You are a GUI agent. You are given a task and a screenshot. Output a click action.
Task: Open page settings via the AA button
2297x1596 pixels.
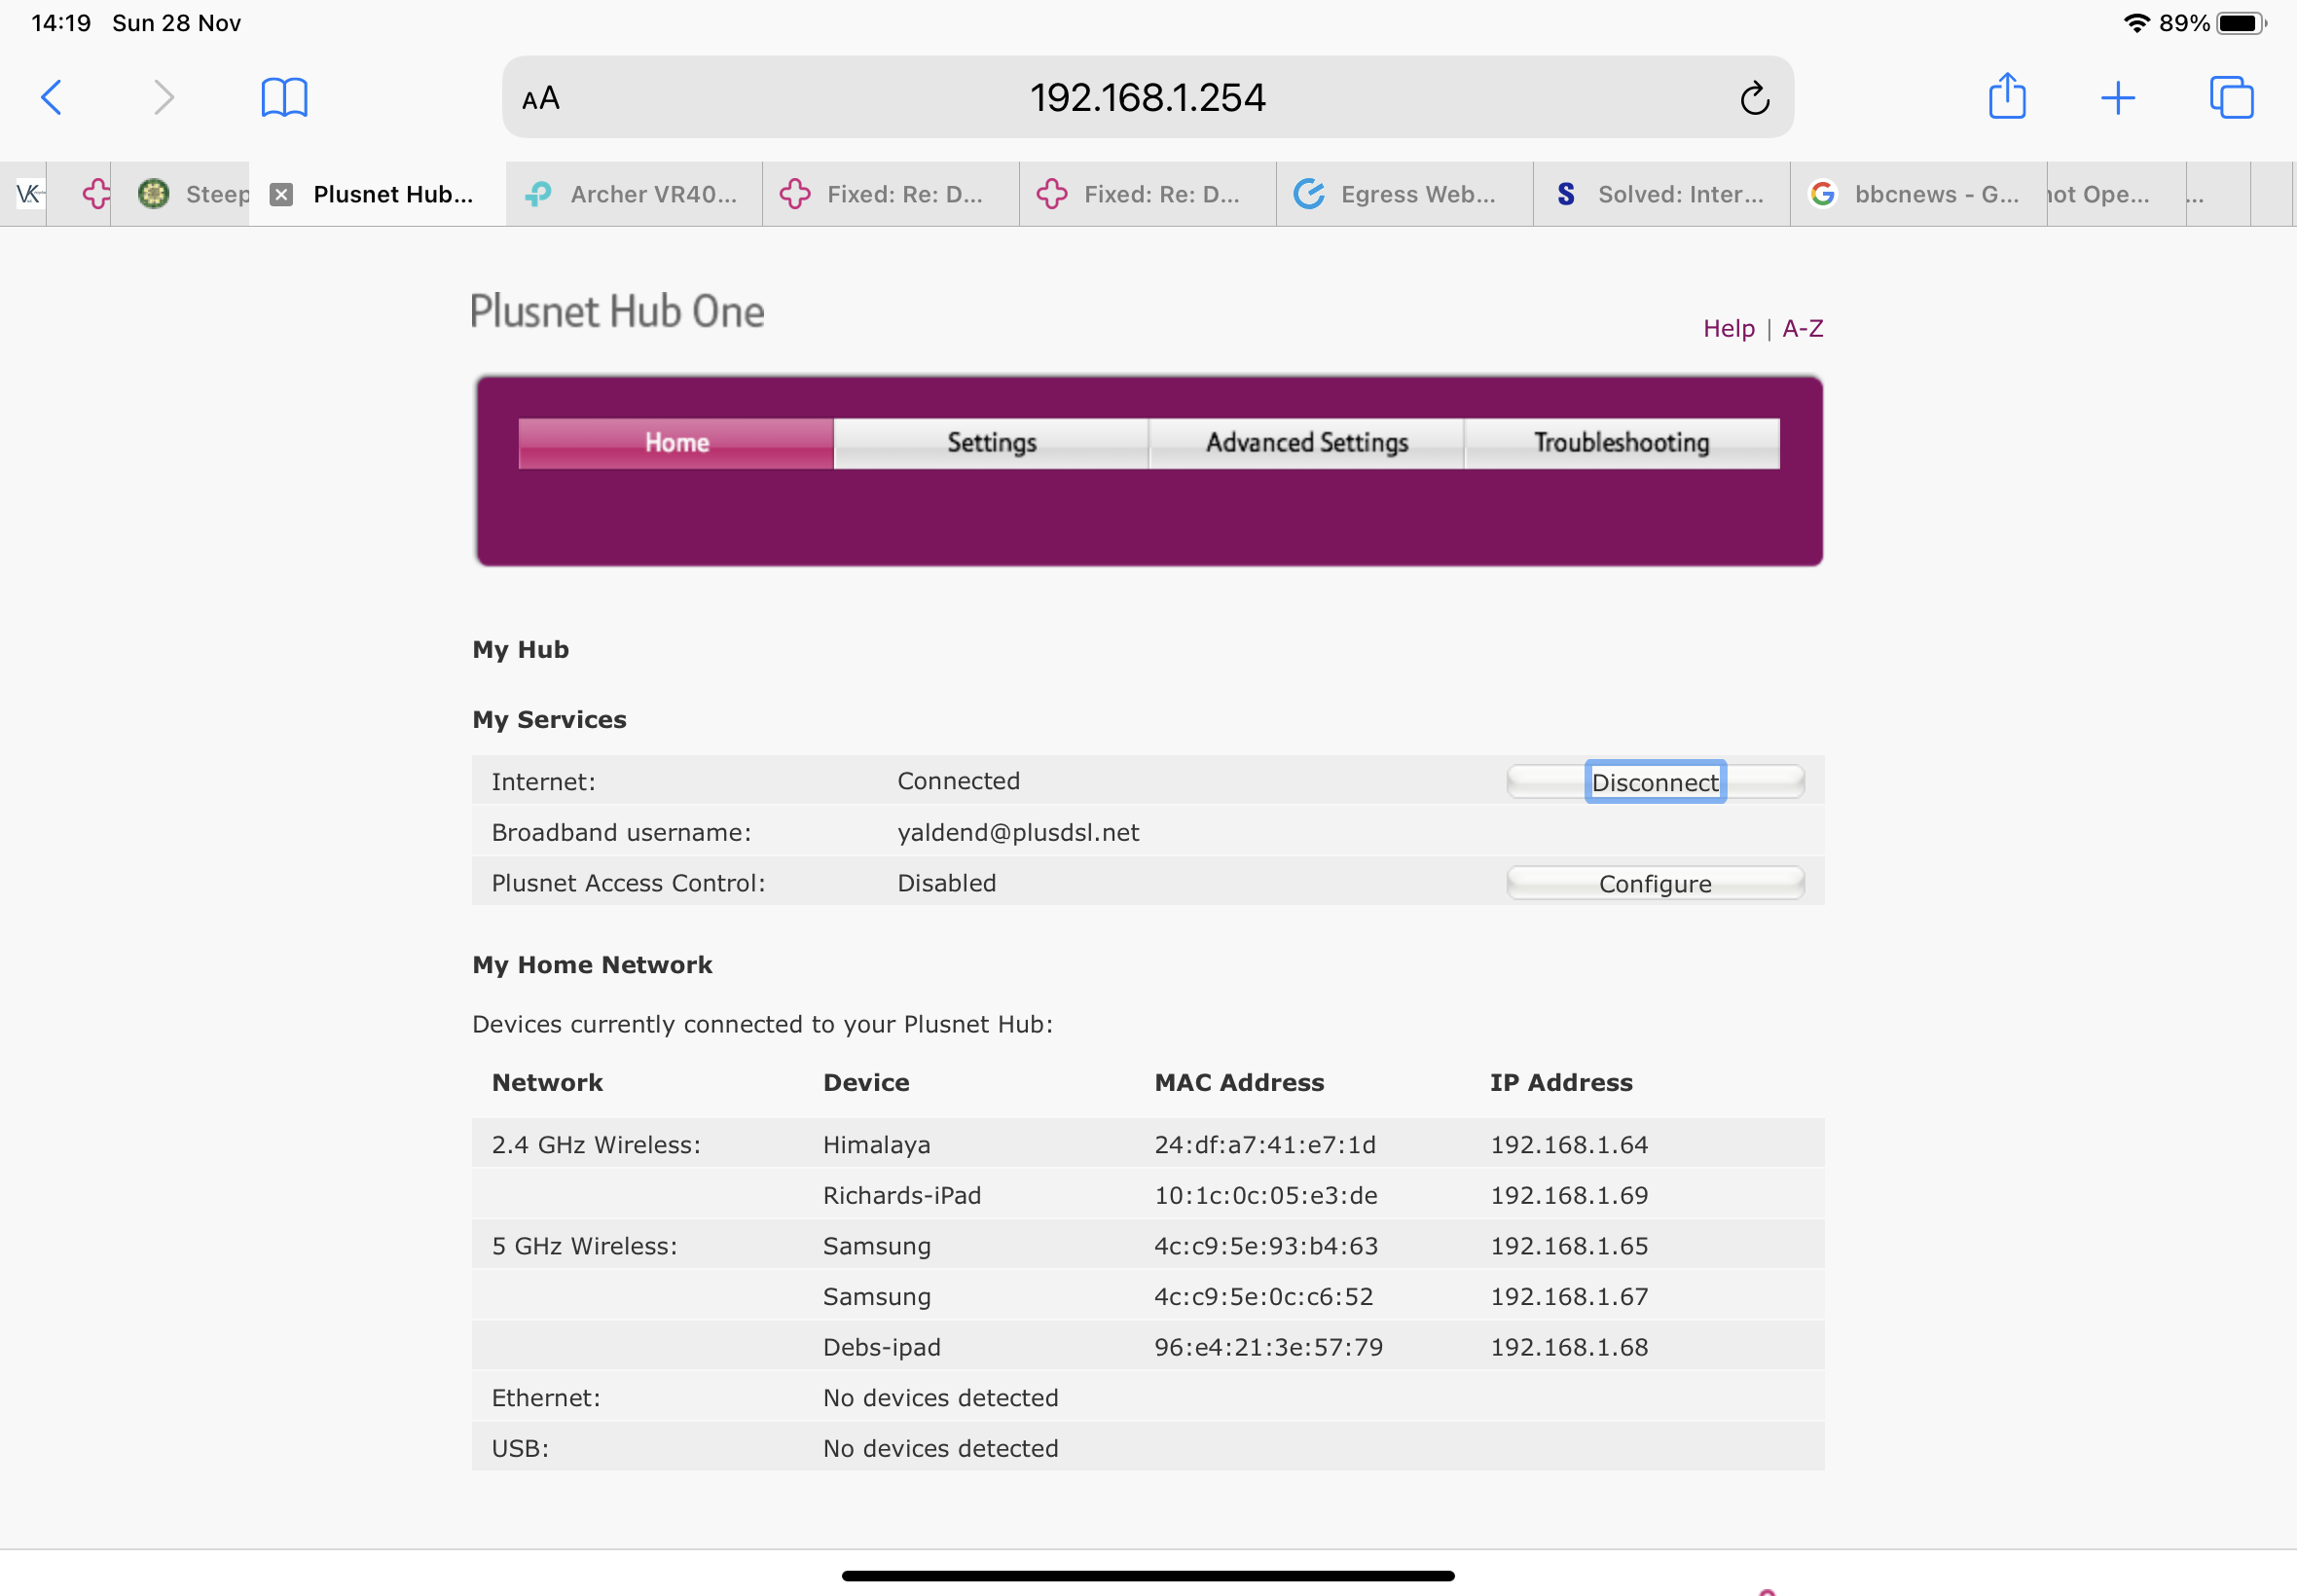pyautogui.click(x=539, y=97)
